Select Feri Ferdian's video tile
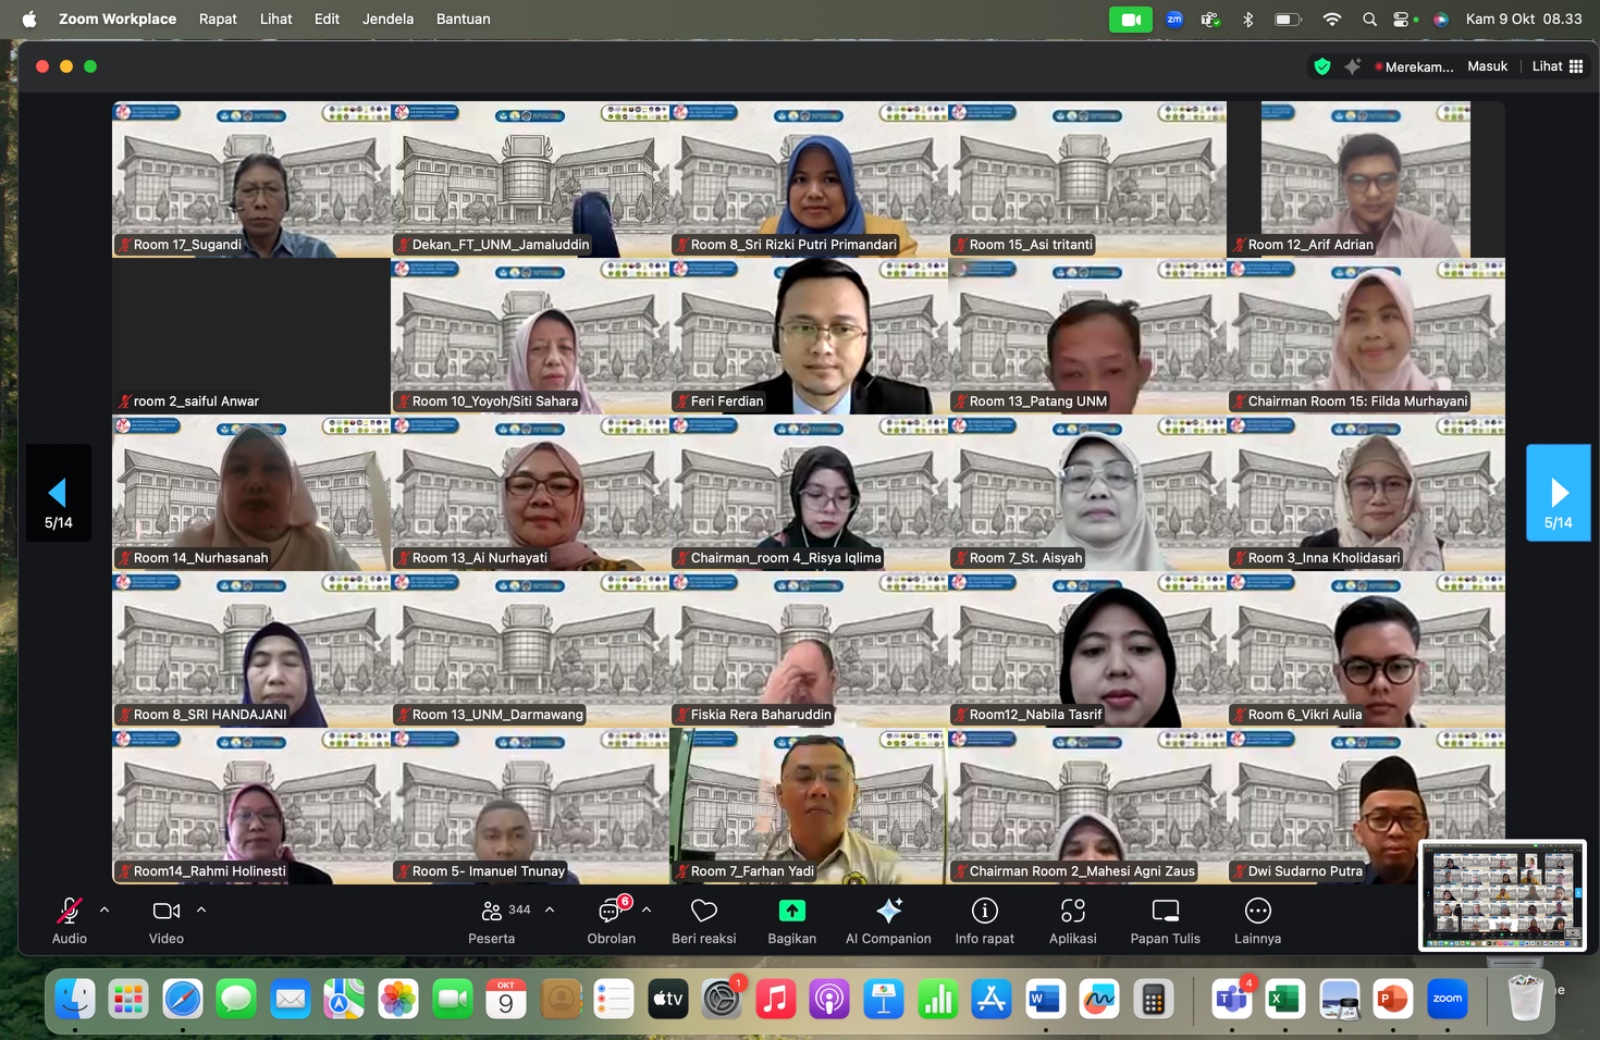The width and height of the screenshot is (1600, 1040). click(x=808, y=336)
